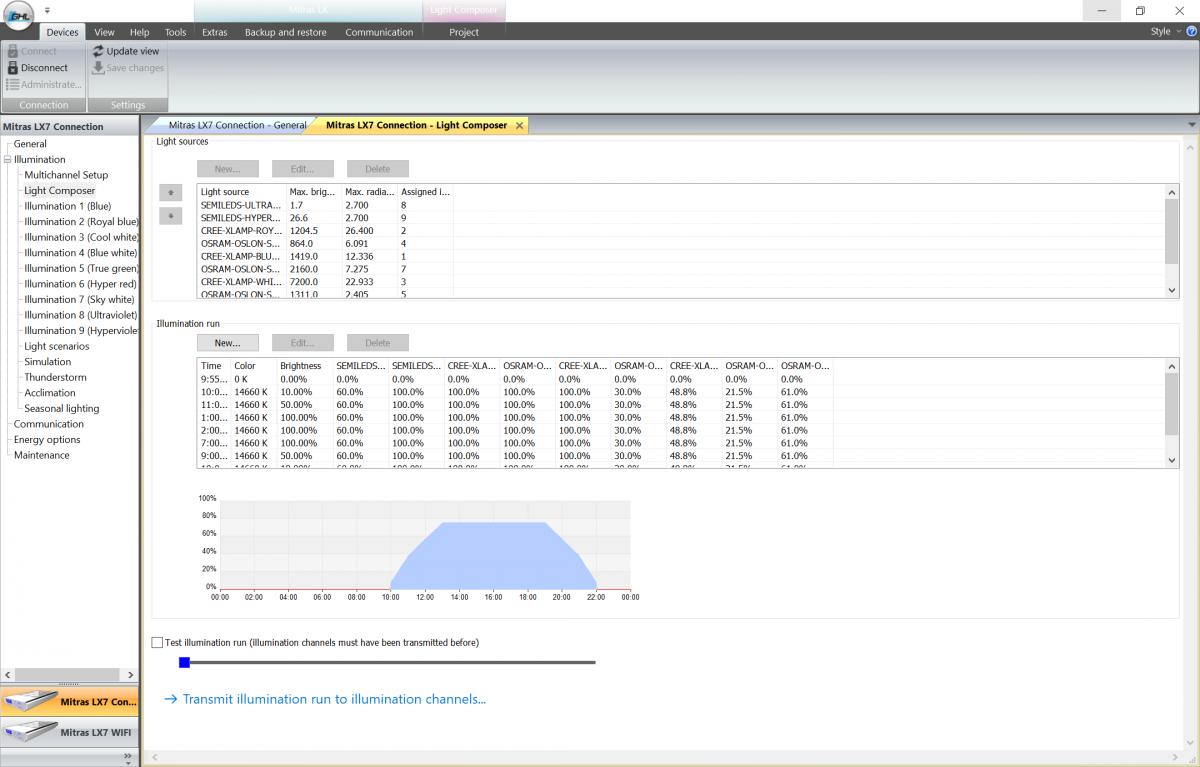The width and height of the screenshot is (1200, 767).
Task: Open the Help ribbon tab
Action: tap(140, 32)
